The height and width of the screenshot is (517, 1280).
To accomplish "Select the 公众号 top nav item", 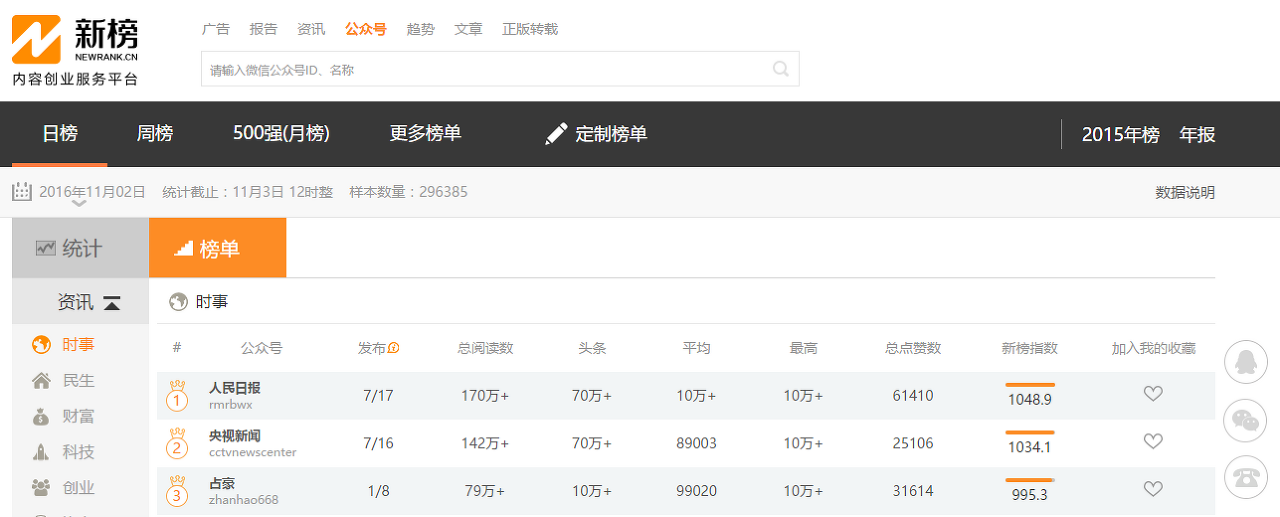I will click(366, 29).
